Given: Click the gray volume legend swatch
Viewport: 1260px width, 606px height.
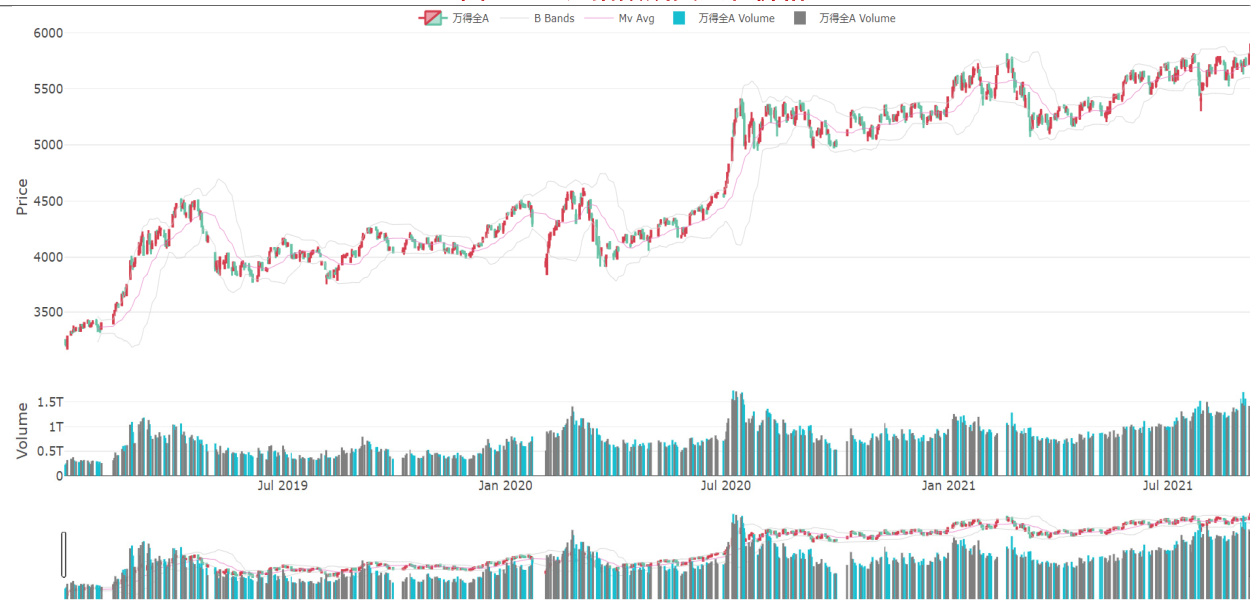Looking at the screenshot, I should [800, 18].
